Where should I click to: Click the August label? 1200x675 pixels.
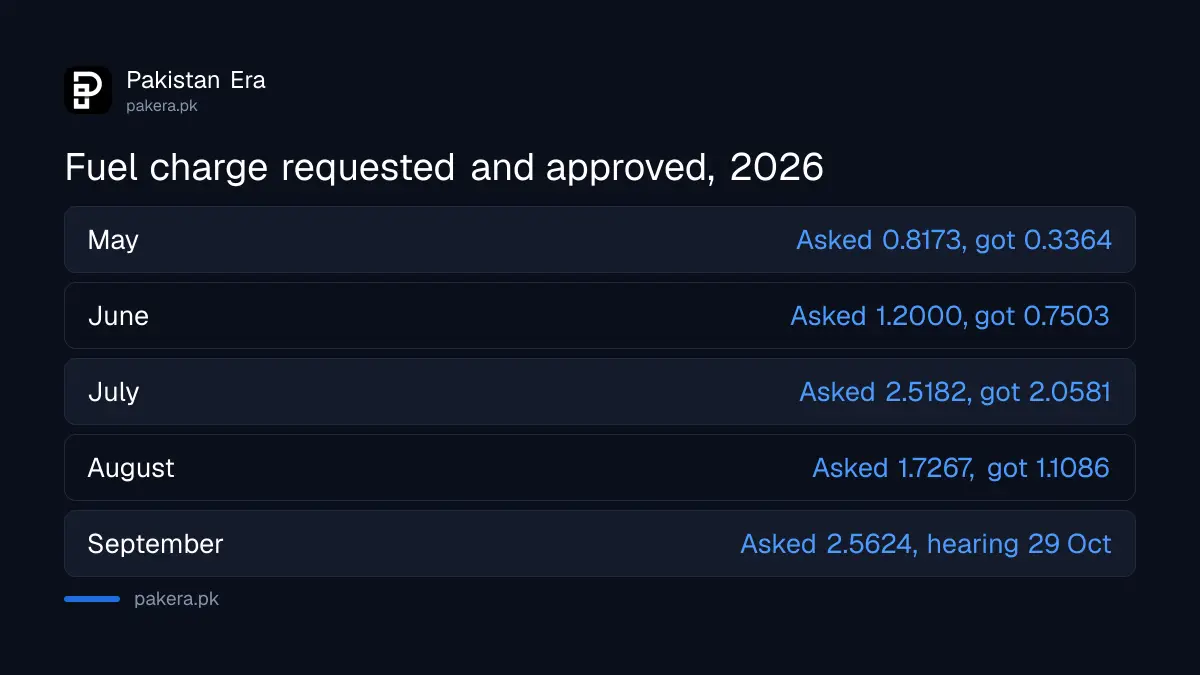coord(131,469)
